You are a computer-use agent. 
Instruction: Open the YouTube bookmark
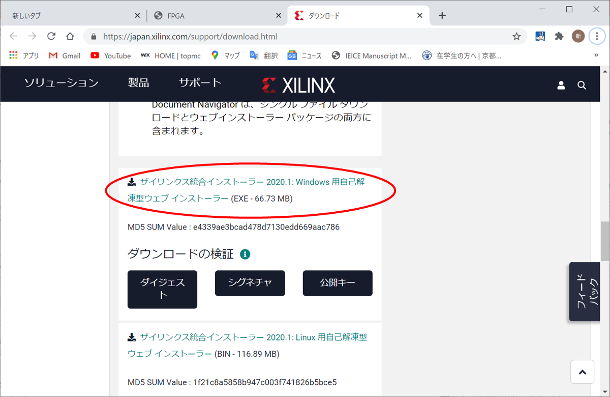click(x=111, y=56)
